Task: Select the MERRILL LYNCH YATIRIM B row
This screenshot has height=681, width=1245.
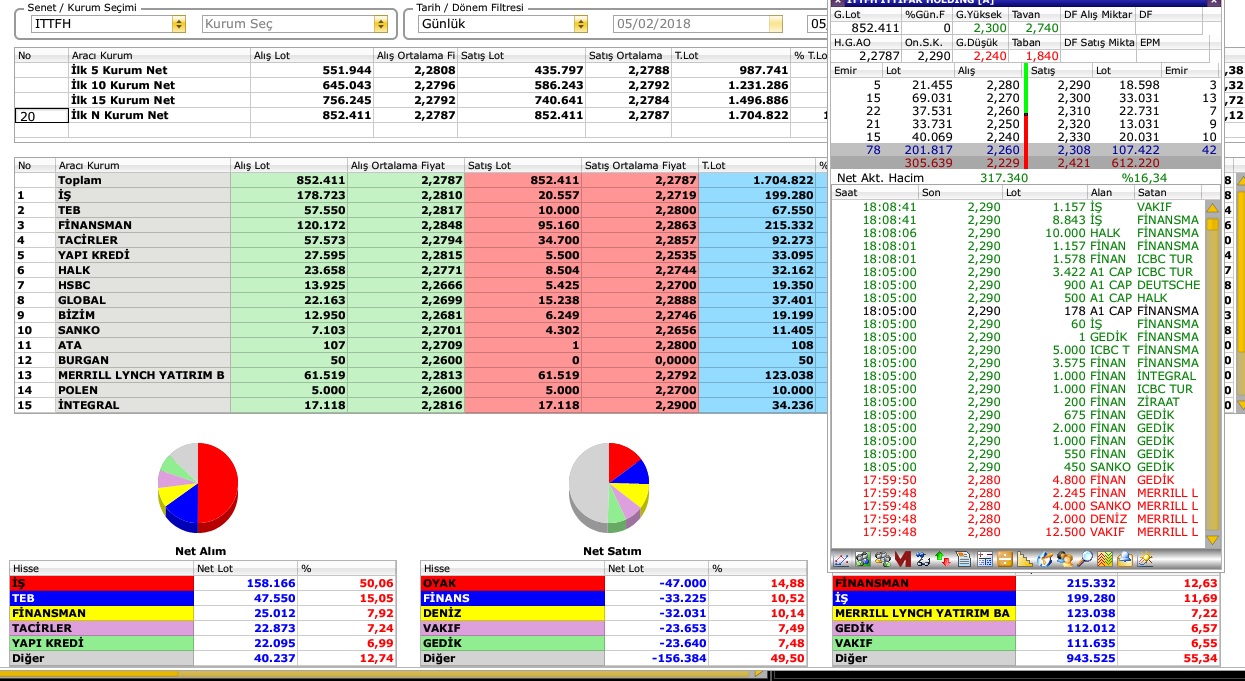Action: click(421, 376)
